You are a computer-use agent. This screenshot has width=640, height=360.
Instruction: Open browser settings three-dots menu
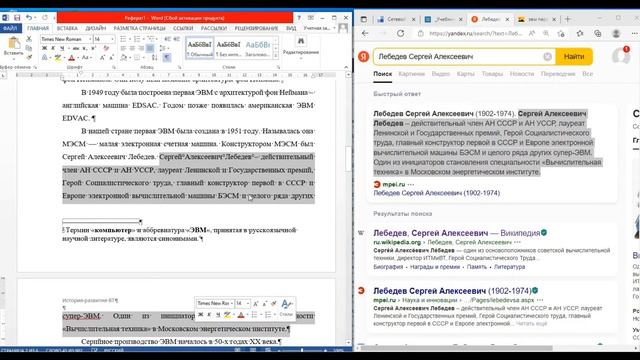[x=635, y=33]
